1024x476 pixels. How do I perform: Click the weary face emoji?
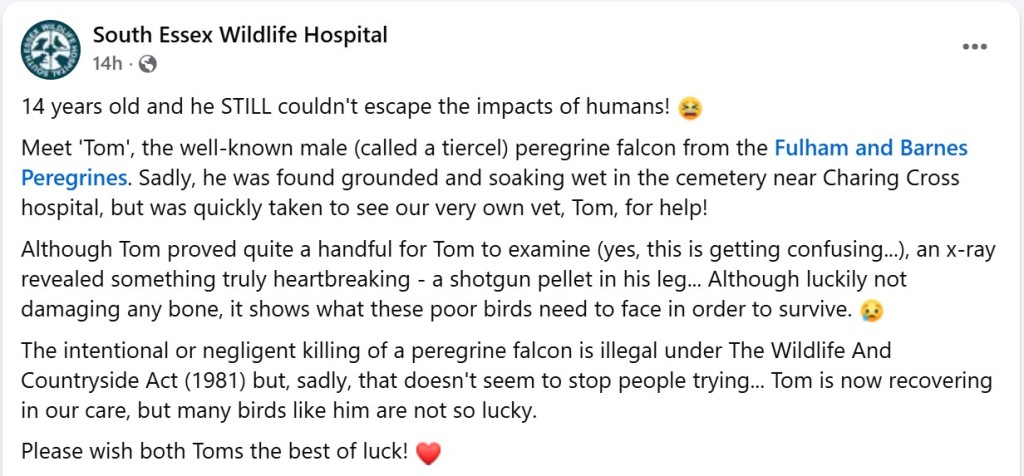pos(689,106)
